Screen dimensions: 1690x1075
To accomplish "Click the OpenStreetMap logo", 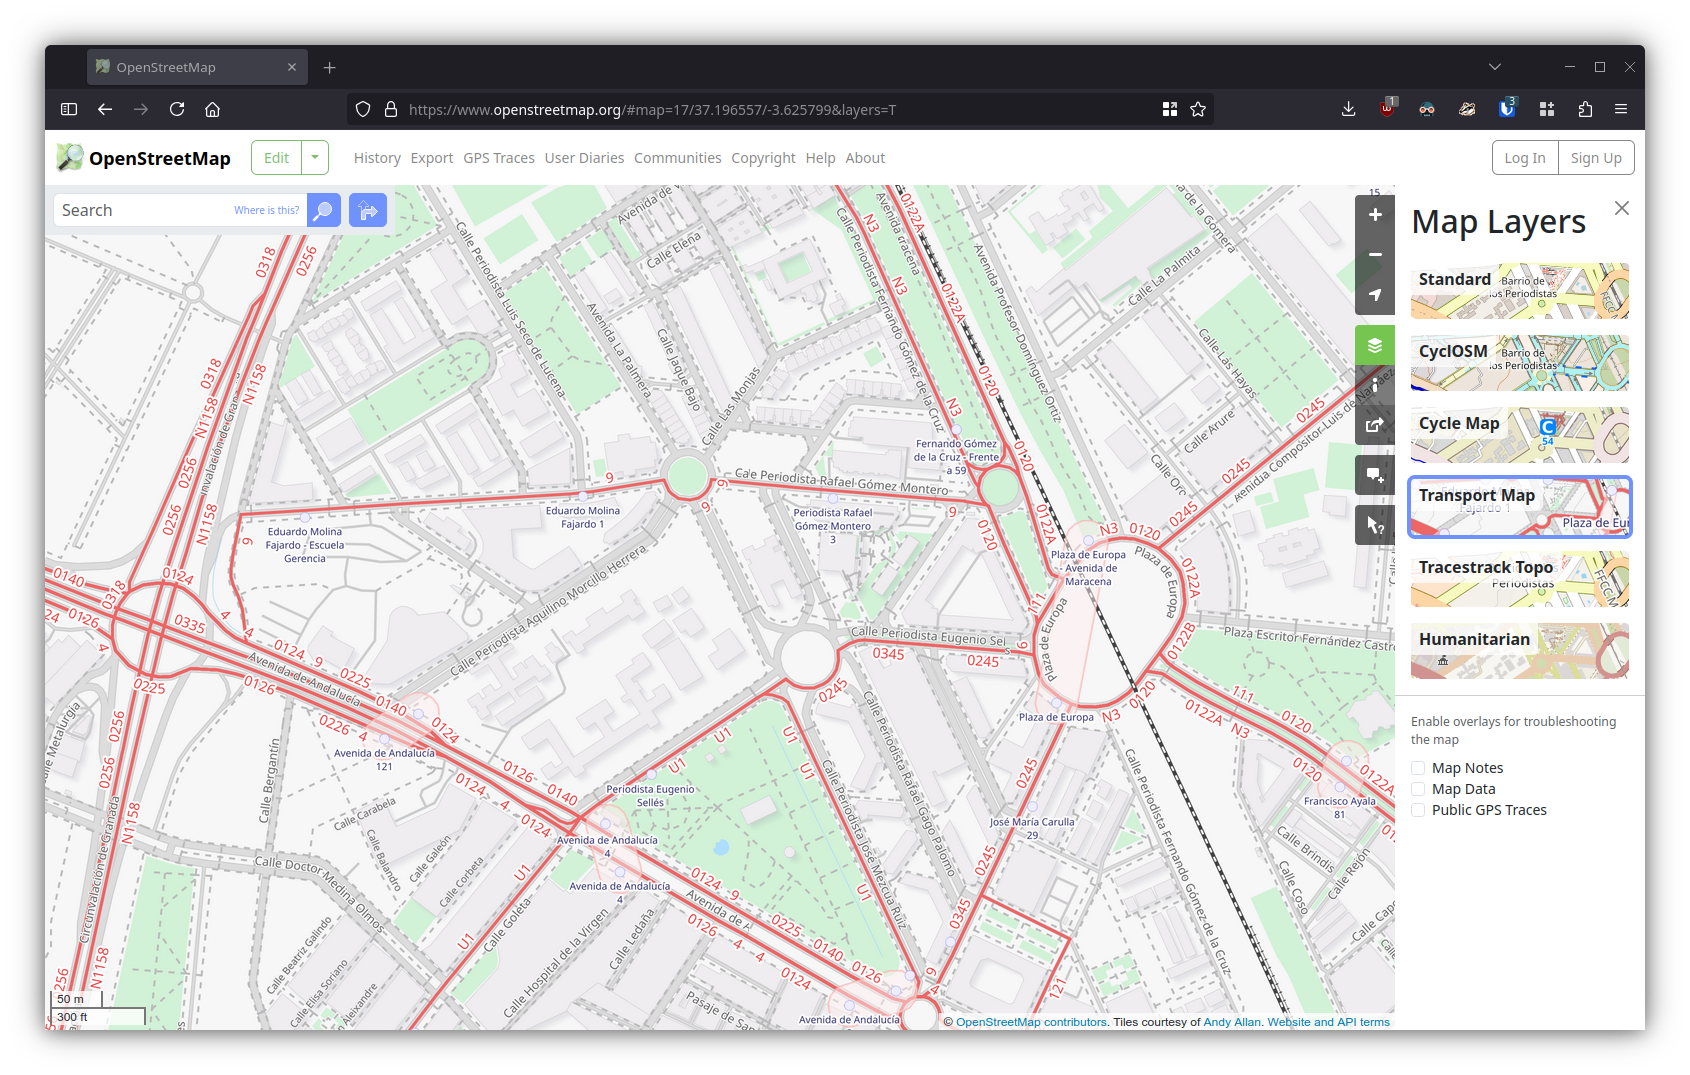I will click(143, 158).
